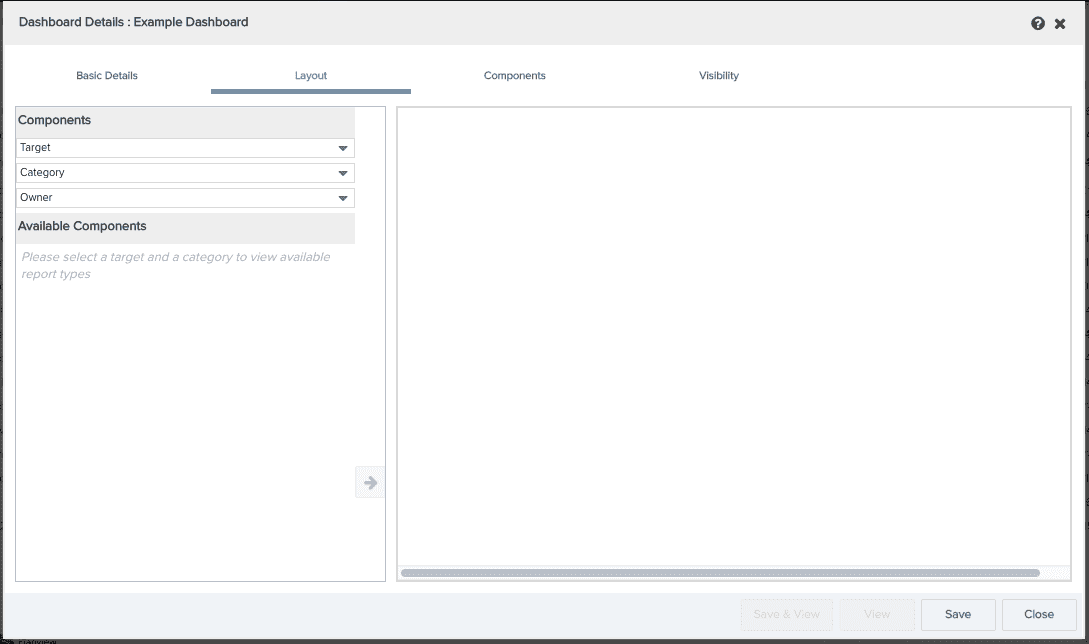Click the arrow to add selected component
This screenshot has width=1089, height=644.
coord(370,482)
